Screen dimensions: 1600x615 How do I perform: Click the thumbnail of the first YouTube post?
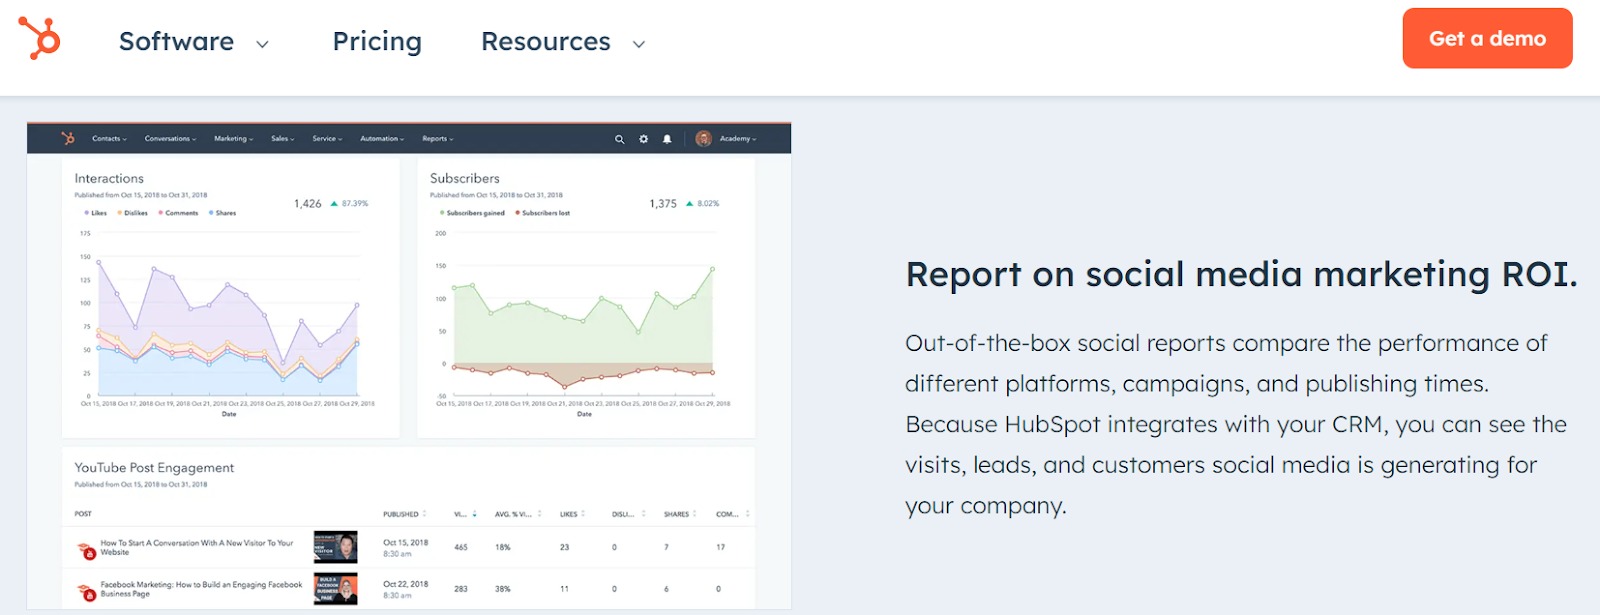tap(335, 547)
